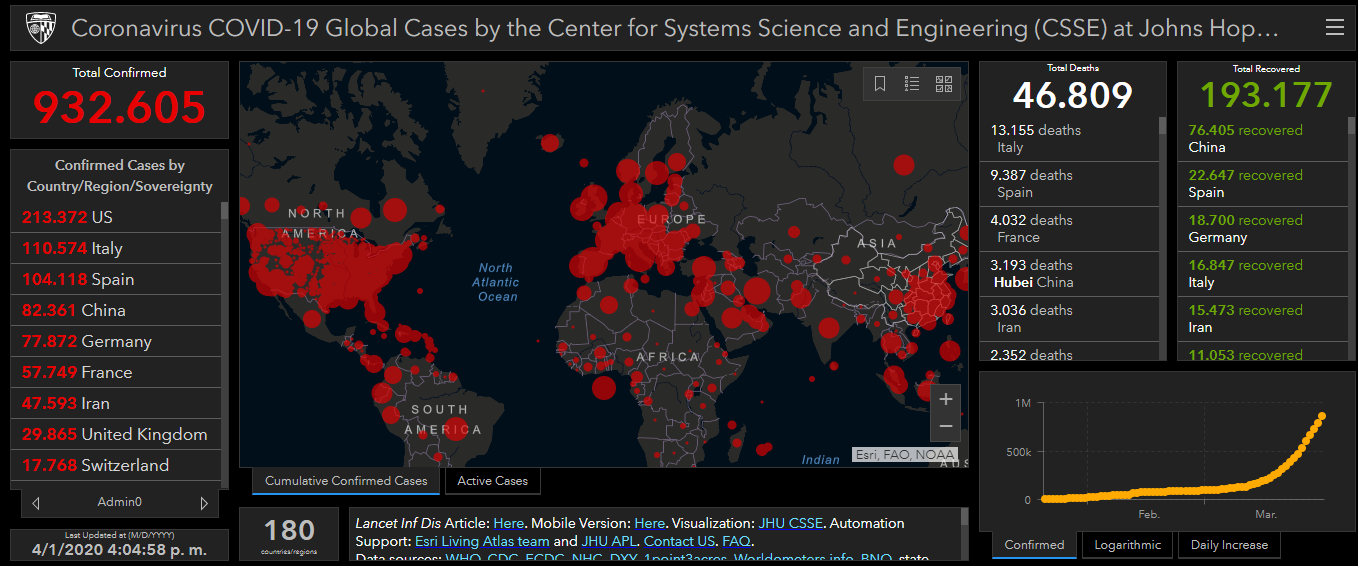Switch to the Cumulative Confirmed Cases tab

point(346,481)
